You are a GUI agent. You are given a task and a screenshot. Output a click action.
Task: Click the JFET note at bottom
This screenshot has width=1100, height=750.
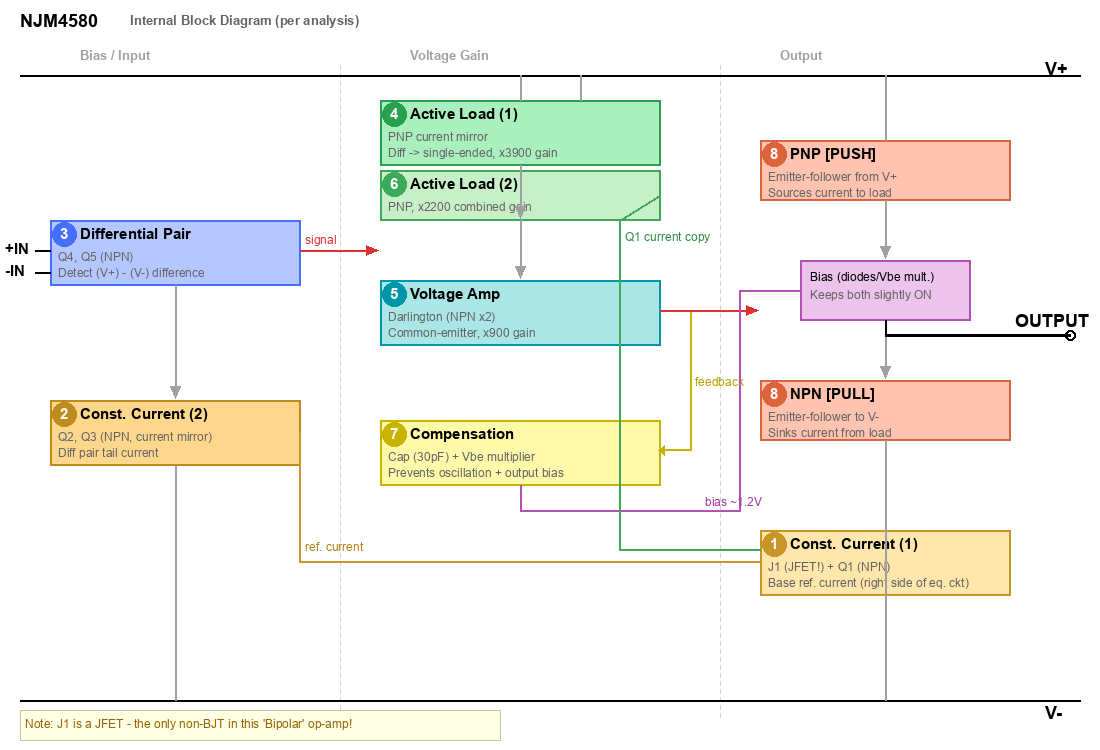point(260,725)
